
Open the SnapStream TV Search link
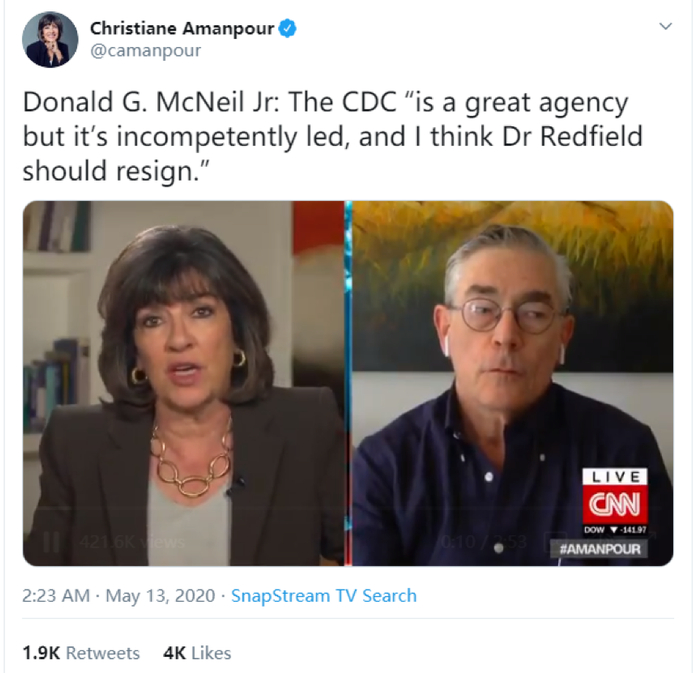pos(324,596)
